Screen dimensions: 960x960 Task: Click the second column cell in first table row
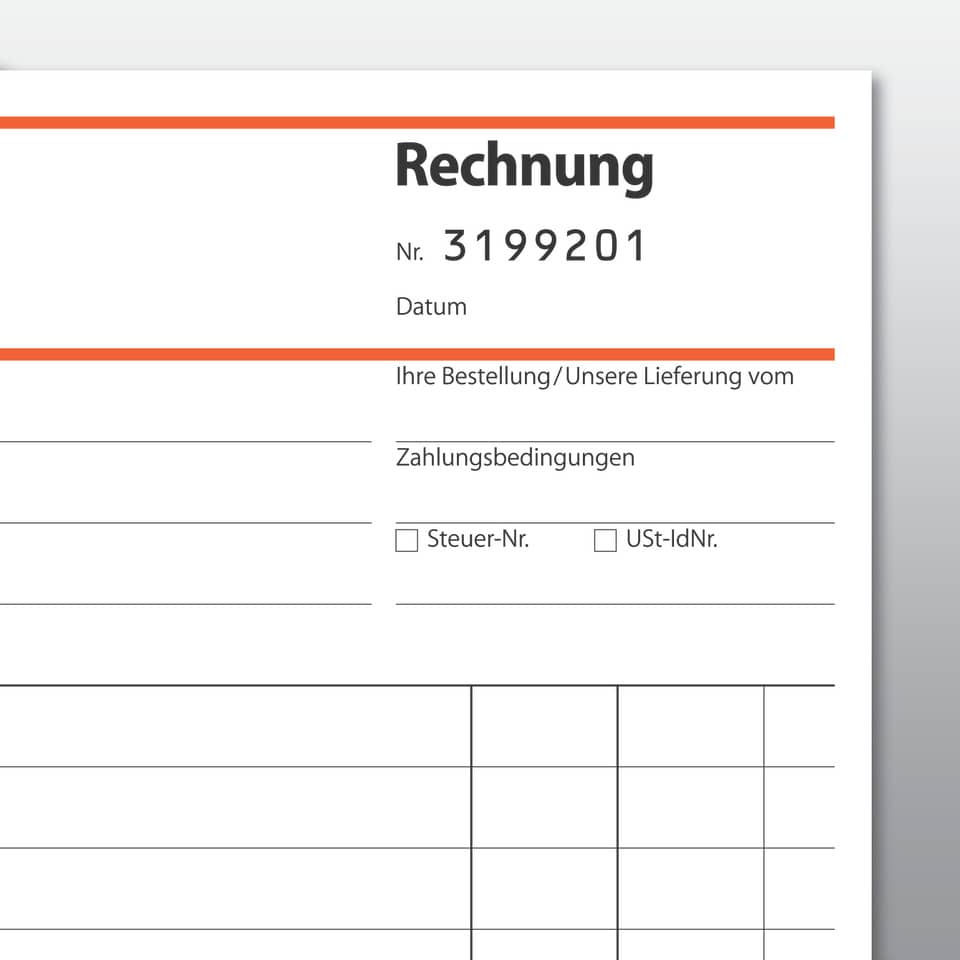[x=544, y=727]
